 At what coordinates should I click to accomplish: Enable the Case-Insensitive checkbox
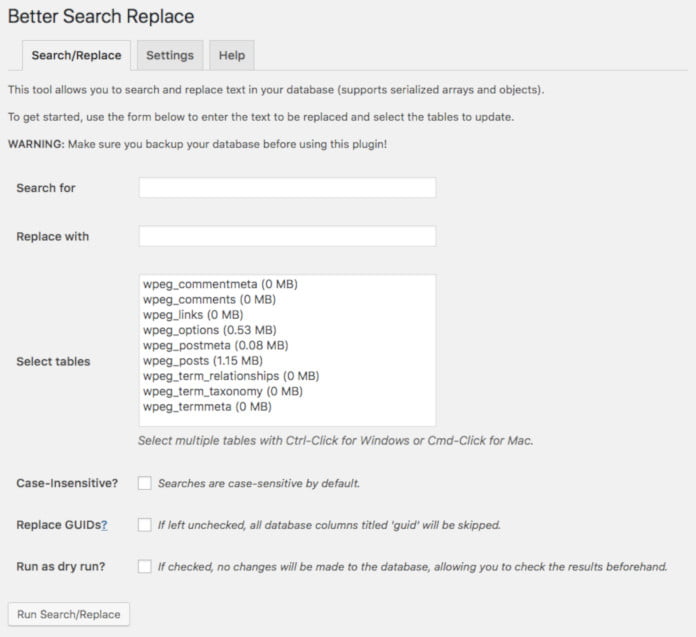[x=145, y=483]
